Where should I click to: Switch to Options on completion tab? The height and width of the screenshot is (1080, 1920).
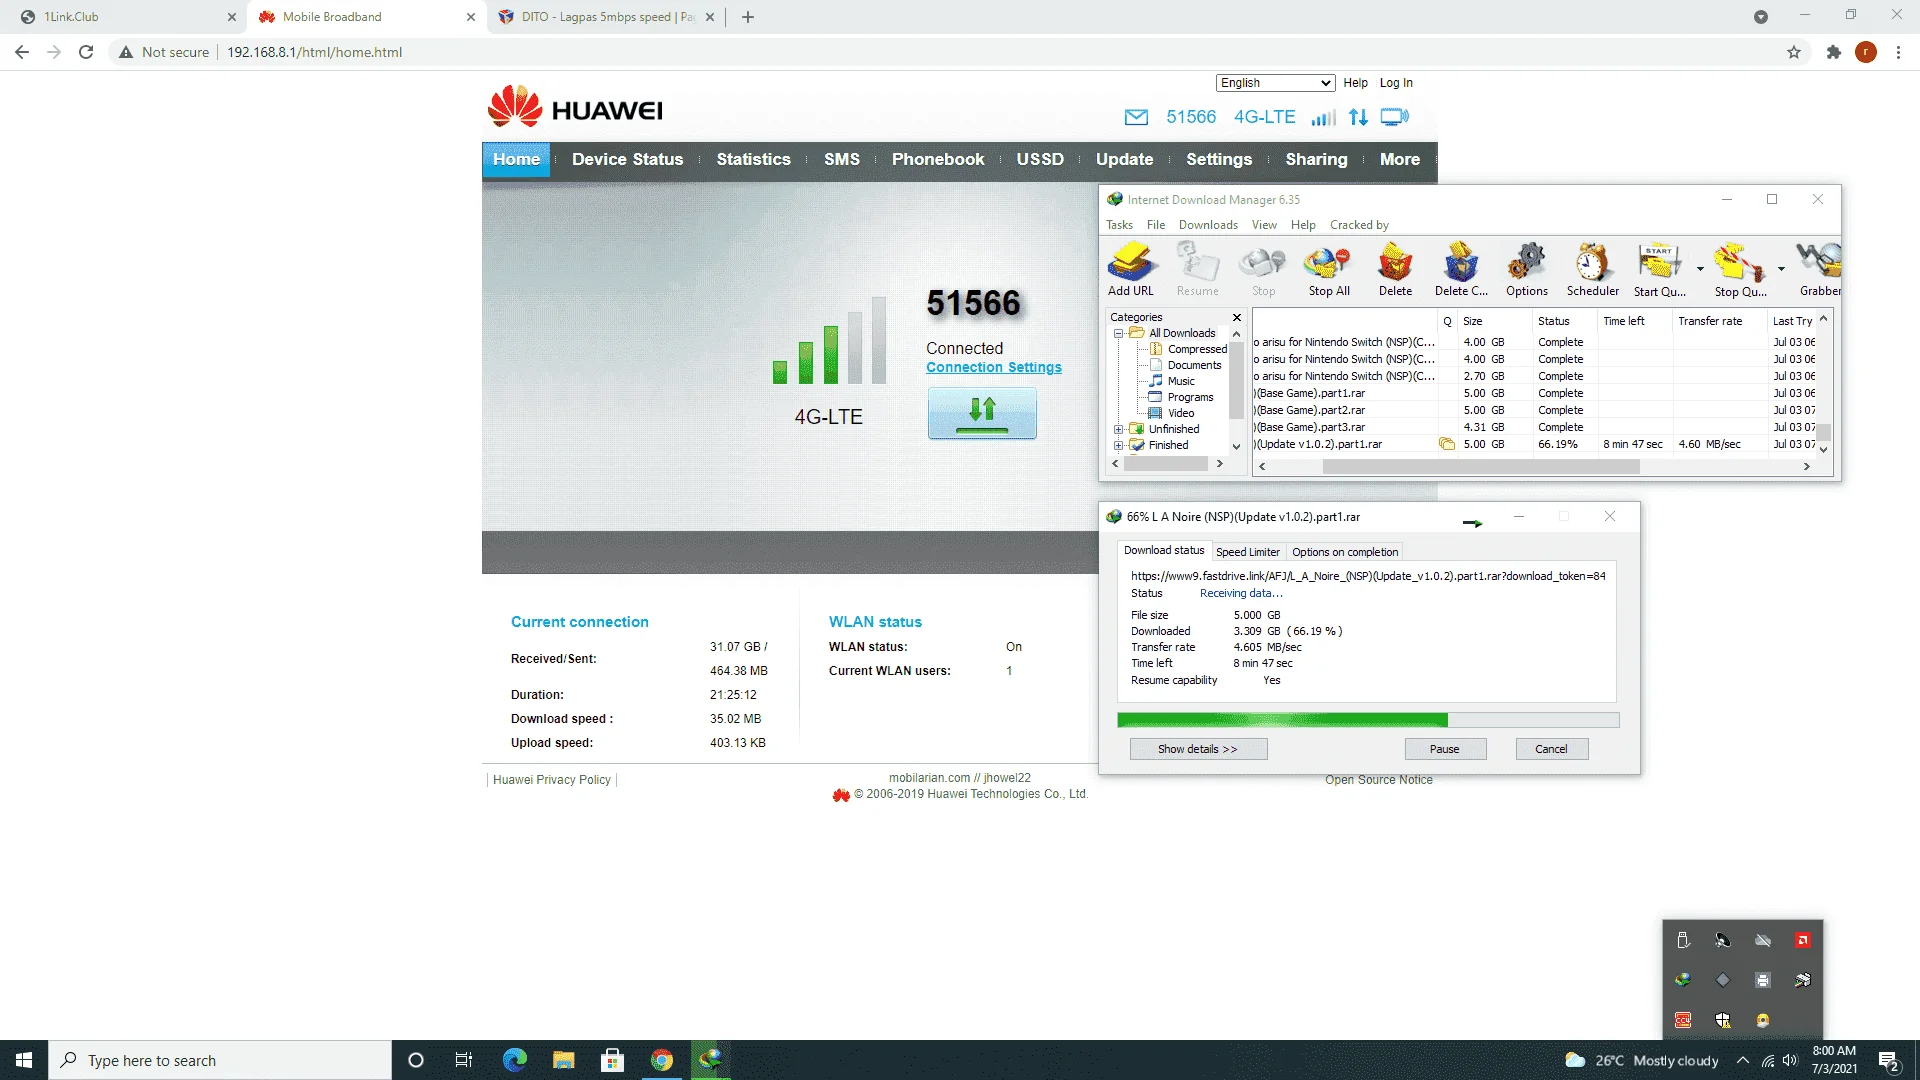coord(1345,552)
